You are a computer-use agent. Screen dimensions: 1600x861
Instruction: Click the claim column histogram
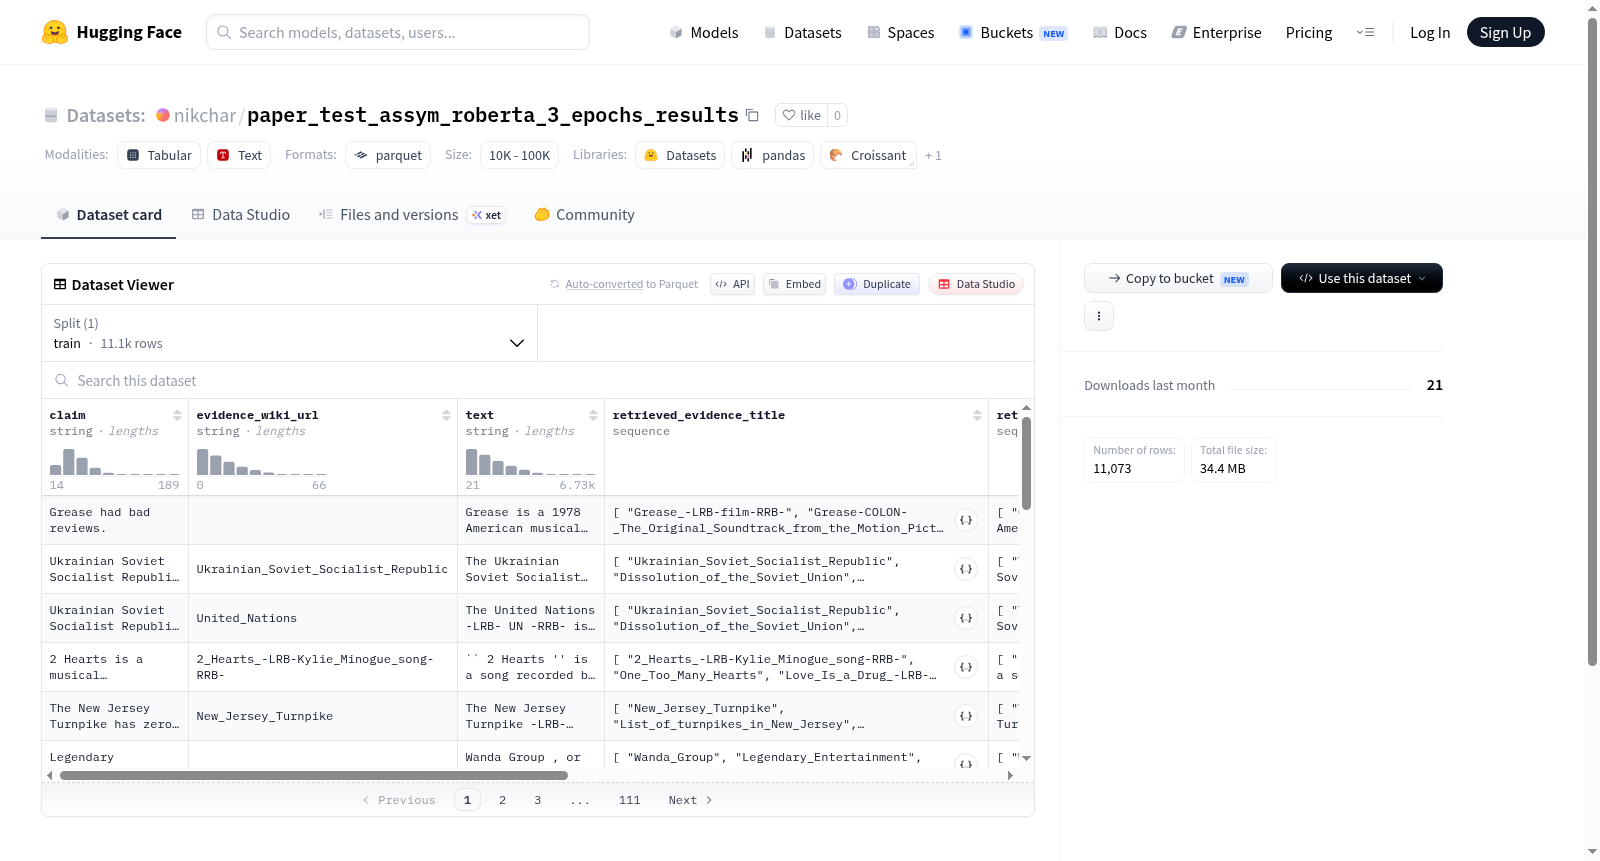tap(115, 462)
